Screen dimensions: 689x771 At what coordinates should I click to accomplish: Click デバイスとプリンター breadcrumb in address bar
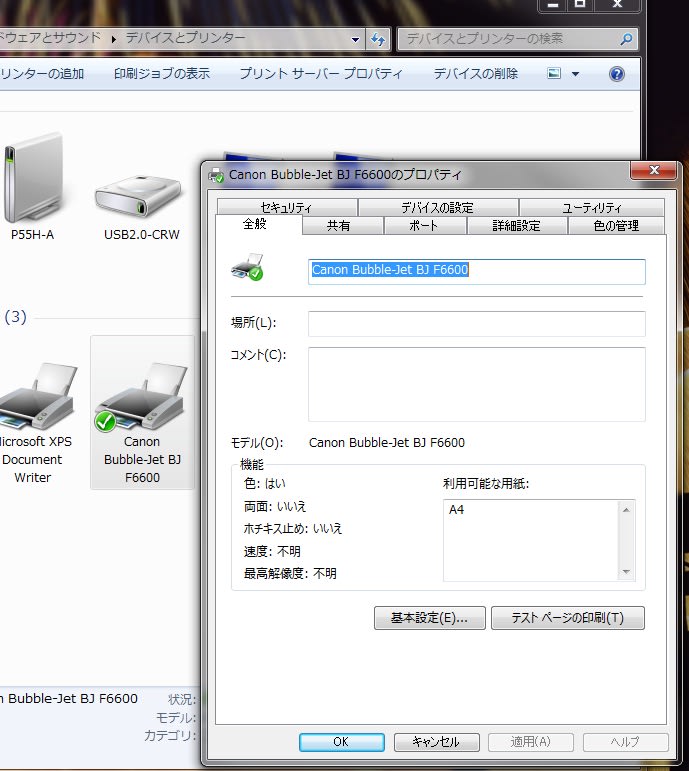(x=185, y=38)
